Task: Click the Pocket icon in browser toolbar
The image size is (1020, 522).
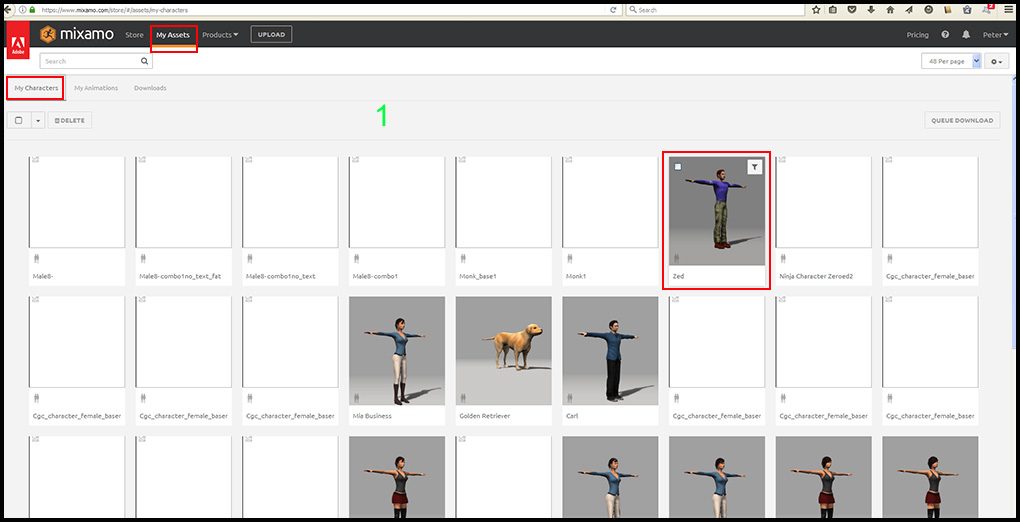Action: coord(852,10)
